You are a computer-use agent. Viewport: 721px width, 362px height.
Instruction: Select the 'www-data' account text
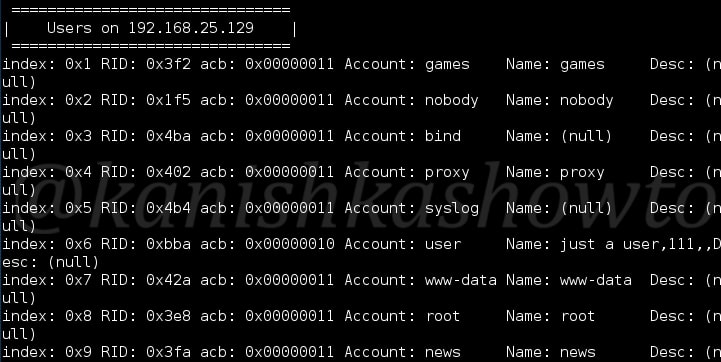[461, 280]
